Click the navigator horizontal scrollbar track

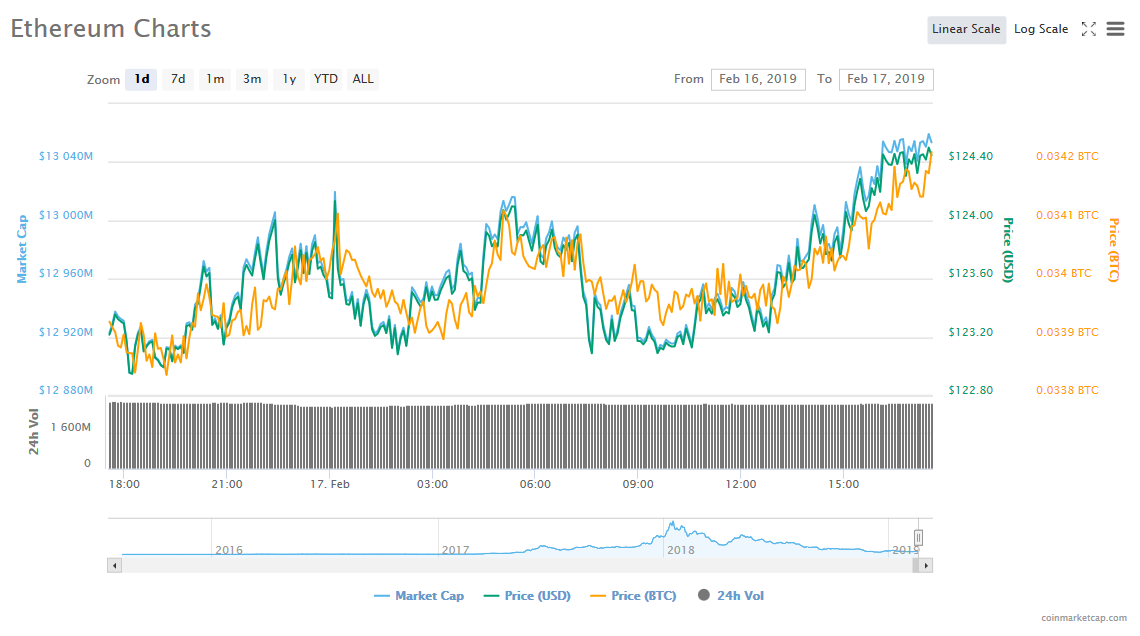coord(516,565)
